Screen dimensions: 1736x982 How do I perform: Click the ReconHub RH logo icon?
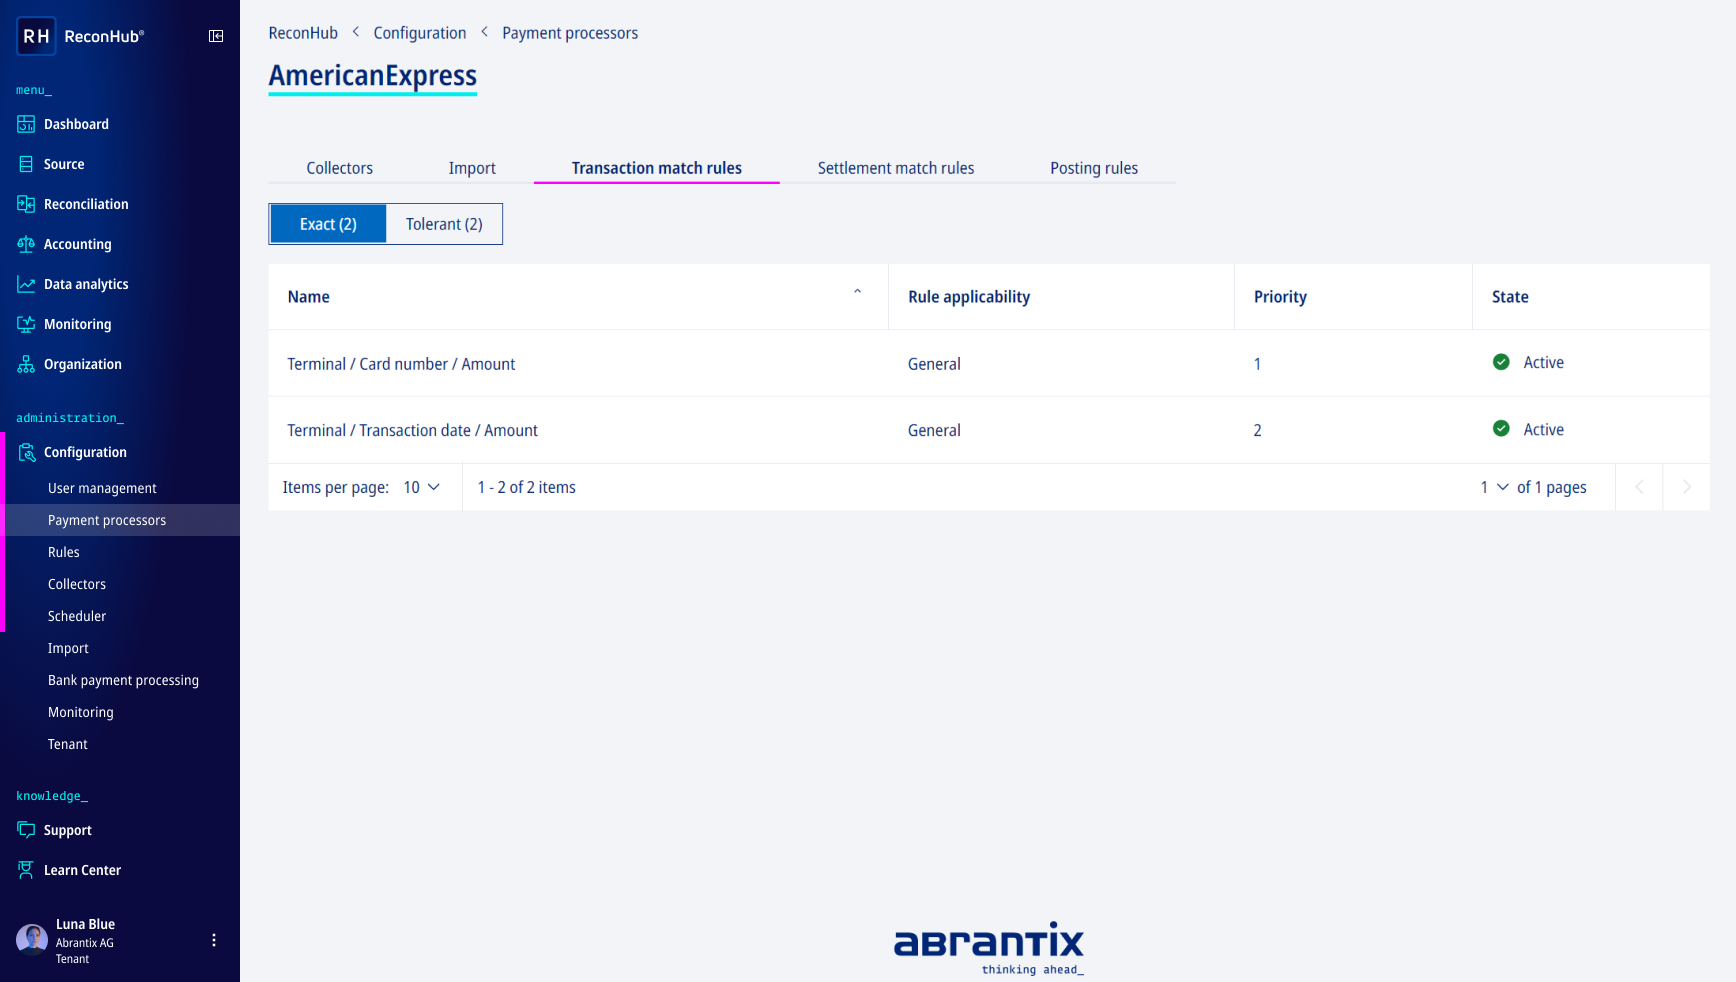36,36
